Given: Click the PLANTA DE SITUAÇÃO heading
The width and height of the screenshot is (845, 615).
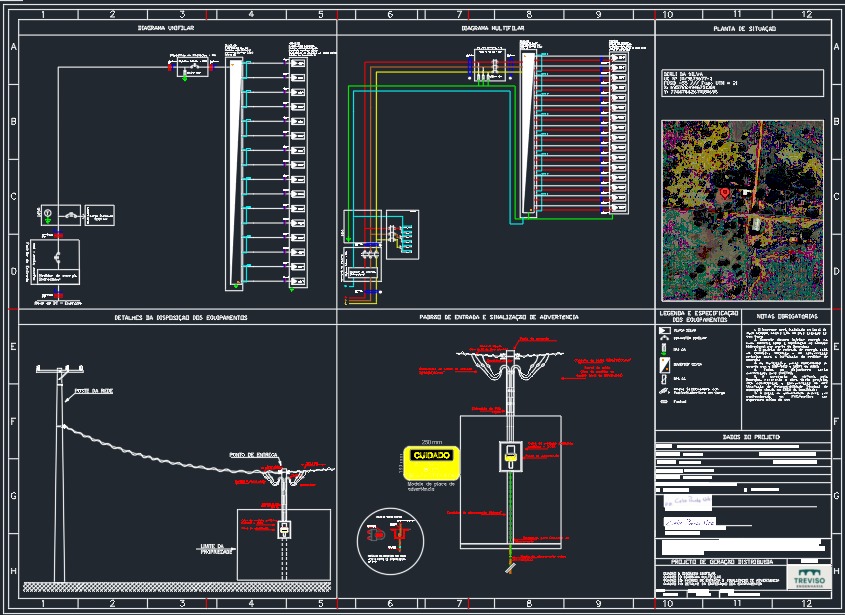Looking at the screenshot, I should [x=744, y=29].
